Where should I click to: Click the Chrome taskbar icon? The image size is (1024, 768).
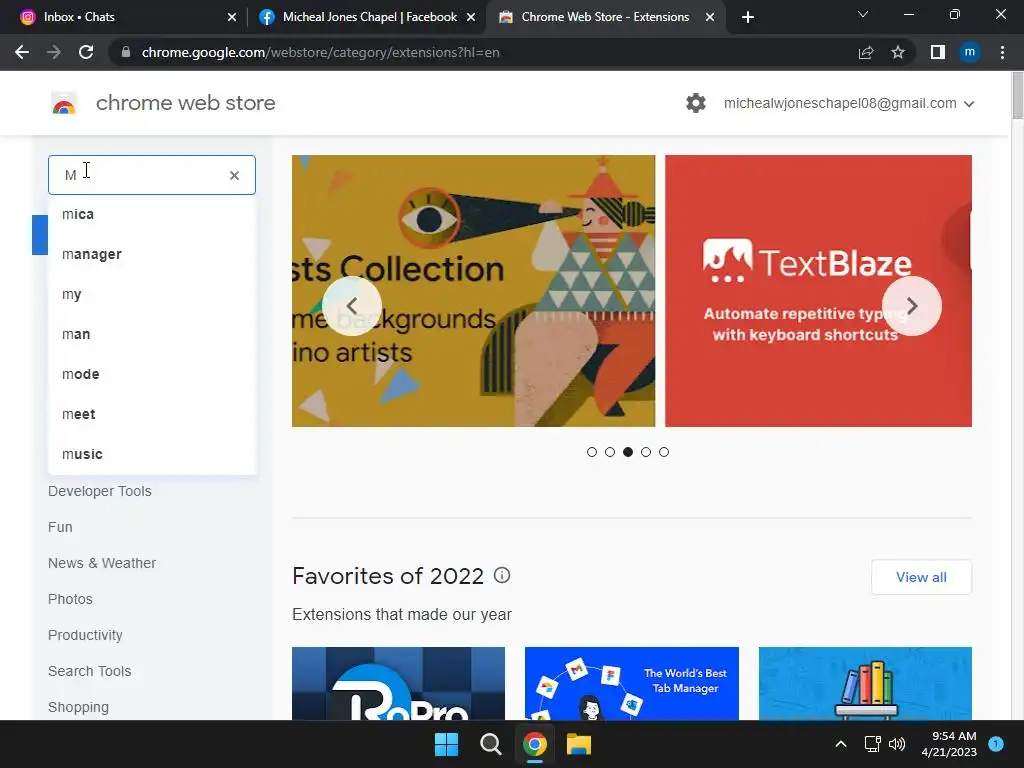535,744
